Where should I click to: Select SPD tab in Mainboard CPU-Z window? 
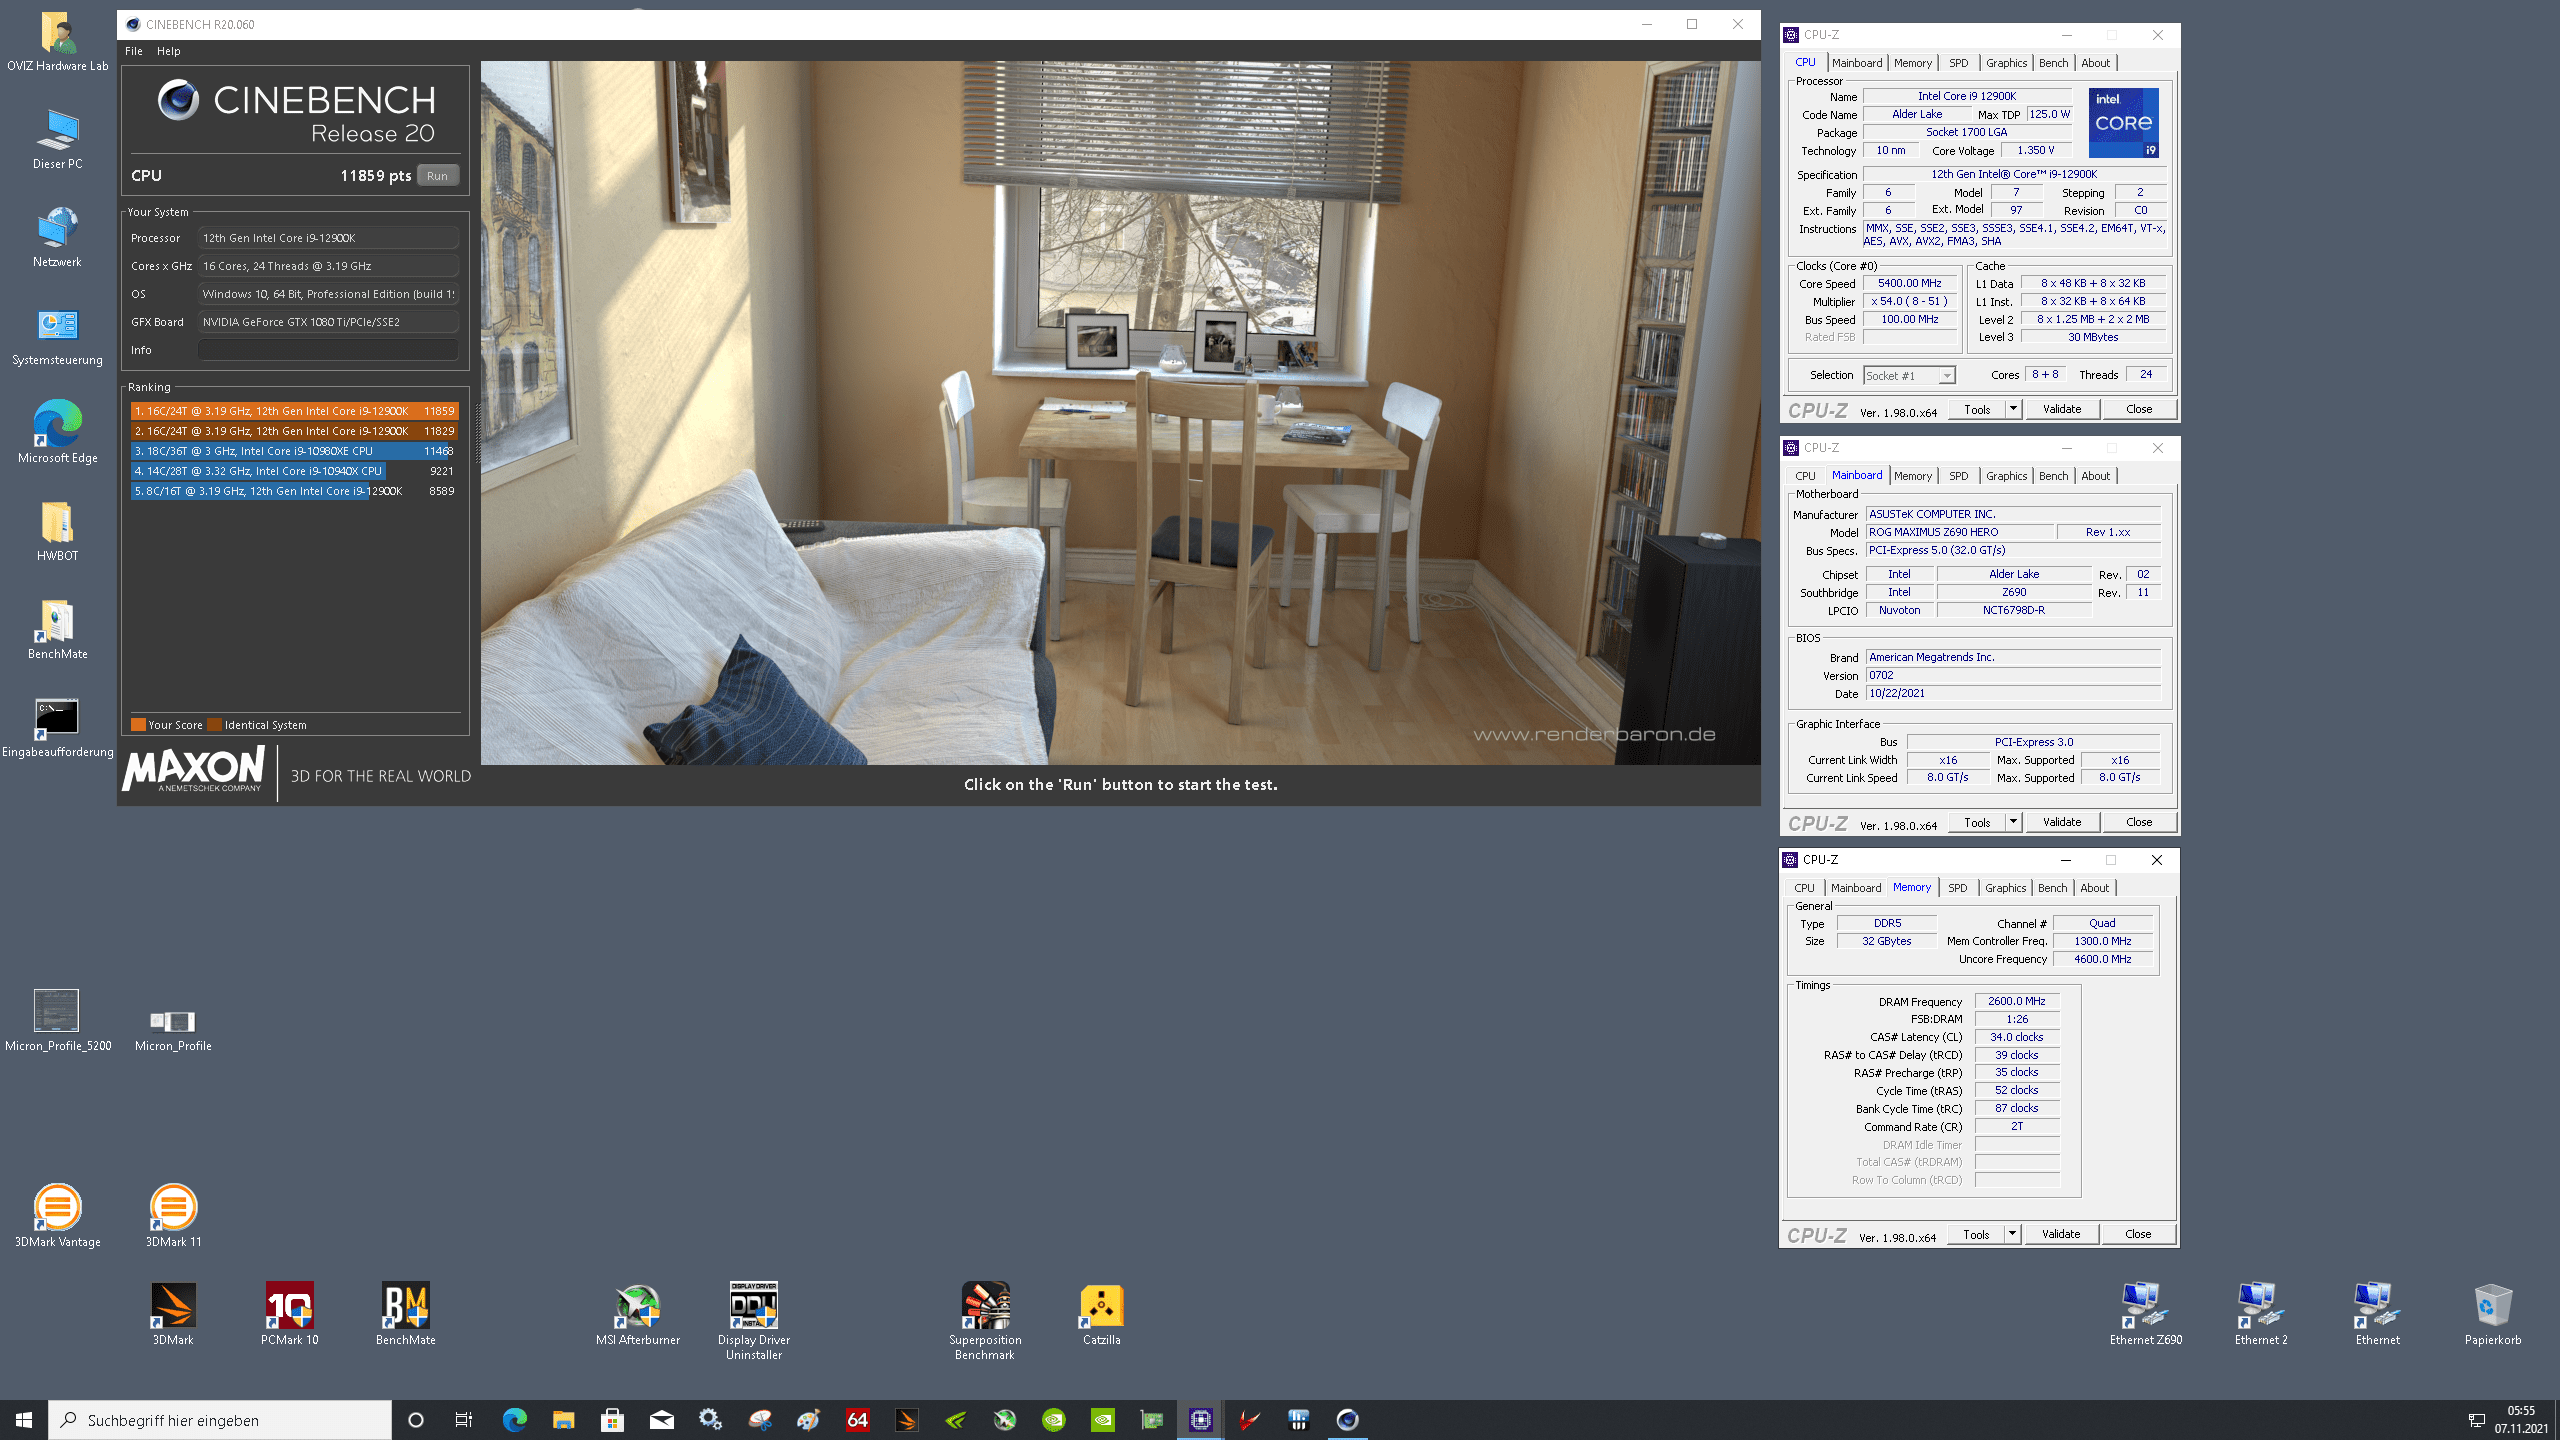coord(1958,476)
